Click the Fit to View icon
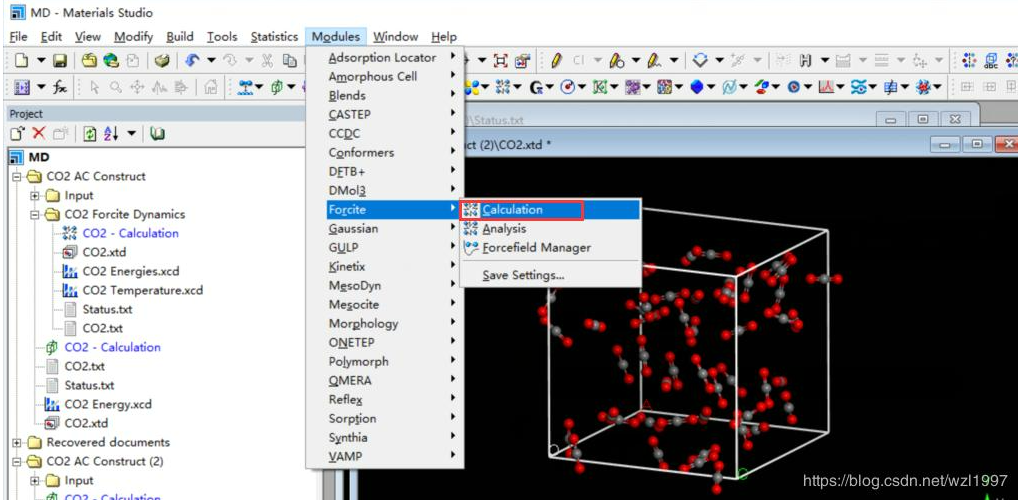The image size is (1018, 501). [x=501, y=61]
